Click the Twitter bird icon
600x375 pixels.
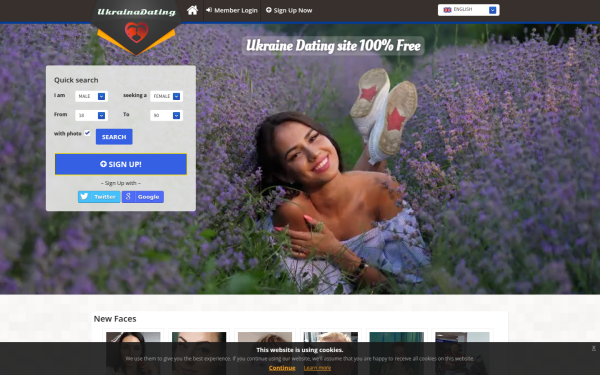[84, 197]
